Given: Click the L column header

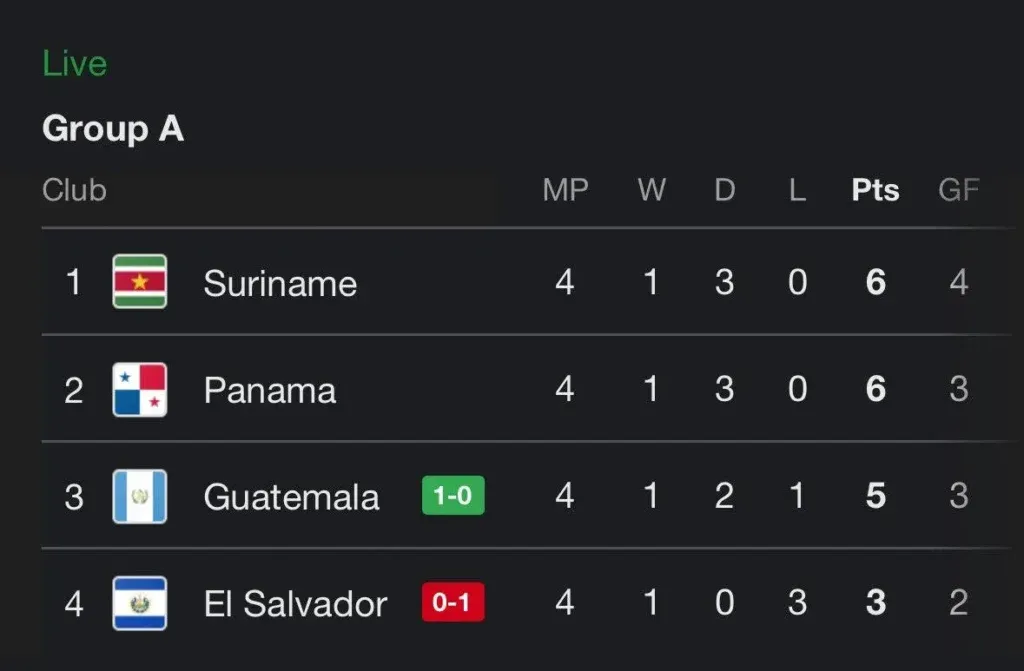Looking at the screenshot, I should [797, 190].
